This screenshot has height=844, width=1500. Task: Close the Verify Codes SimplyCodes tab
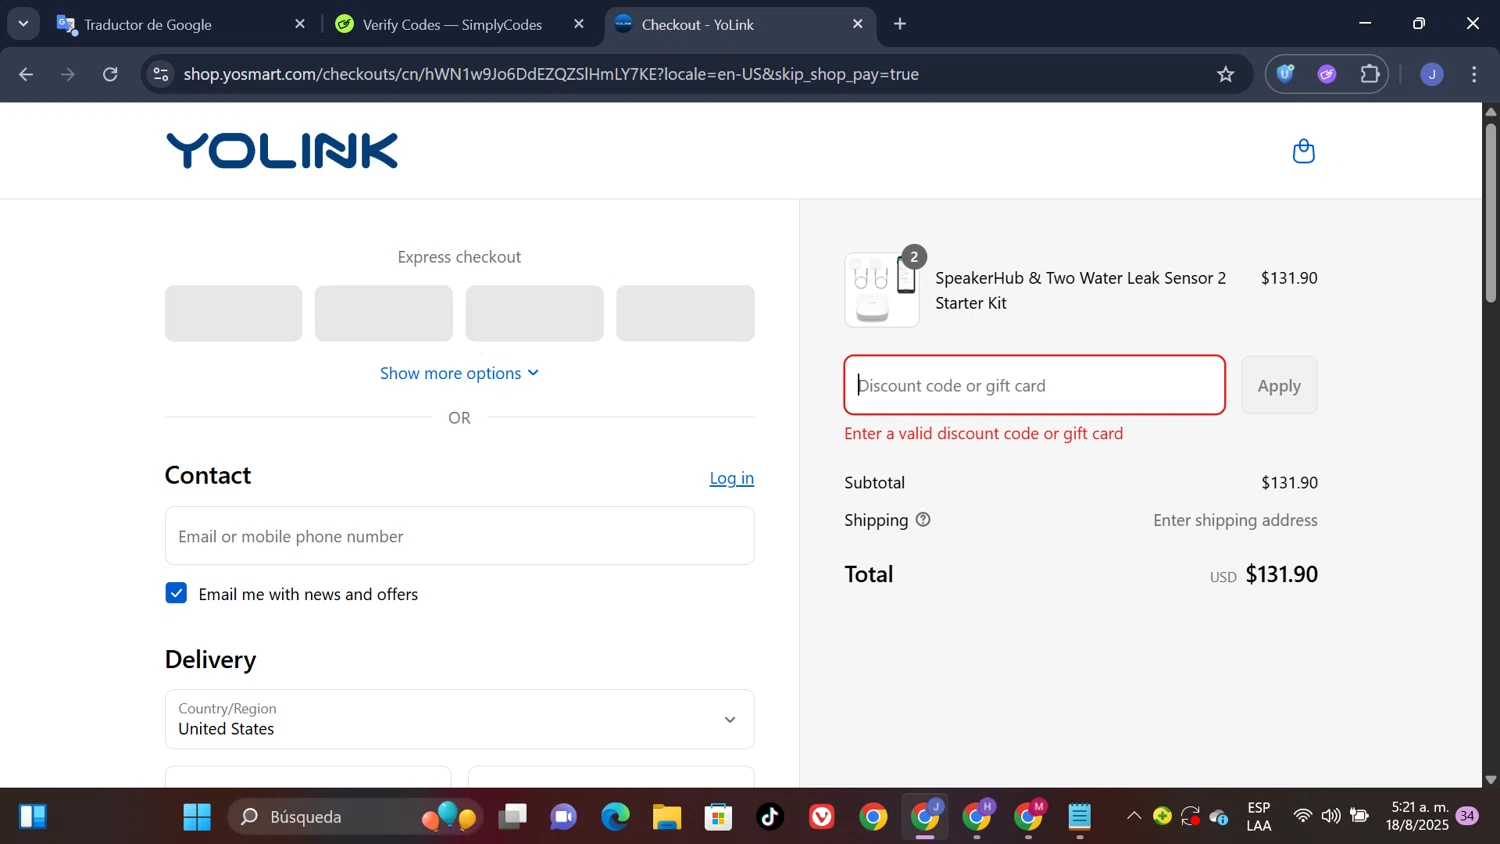[x=579, y=24]
